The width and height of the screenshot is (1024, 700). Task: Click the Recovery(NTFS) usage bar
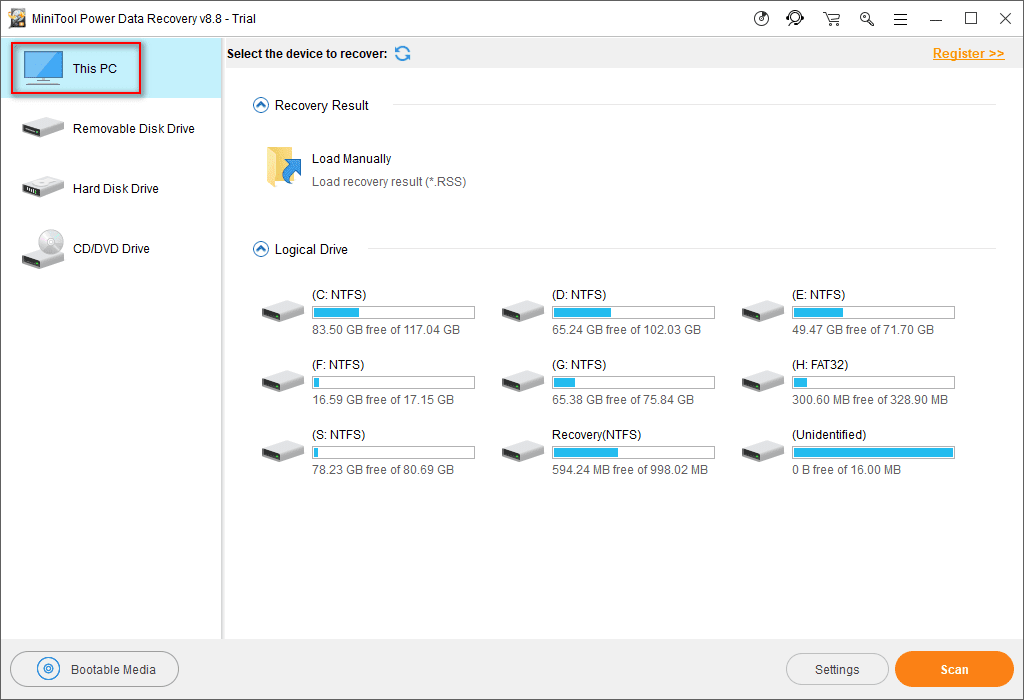pos(633,453)
